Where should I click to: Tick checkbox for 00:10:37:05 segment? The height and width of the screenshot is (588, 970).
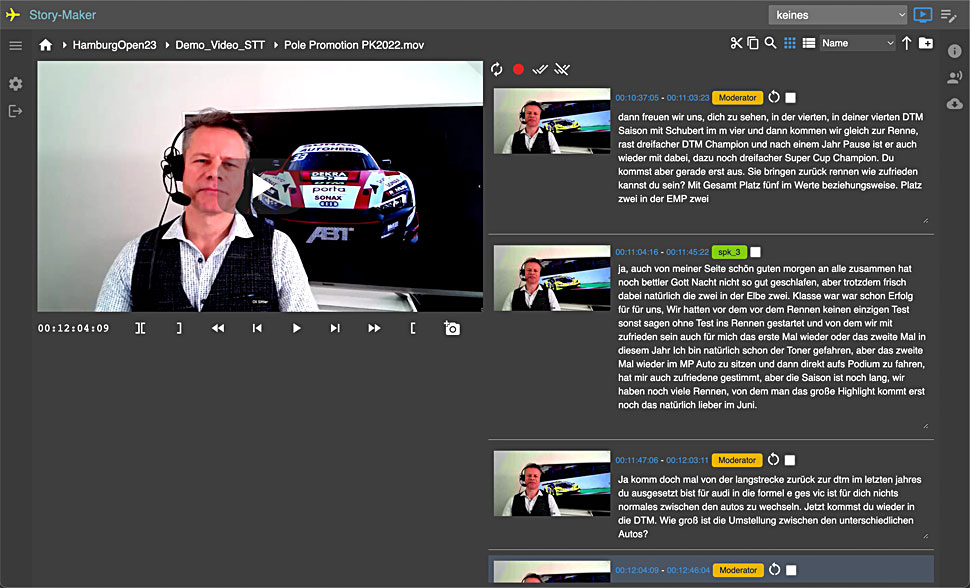coord(791,98)
